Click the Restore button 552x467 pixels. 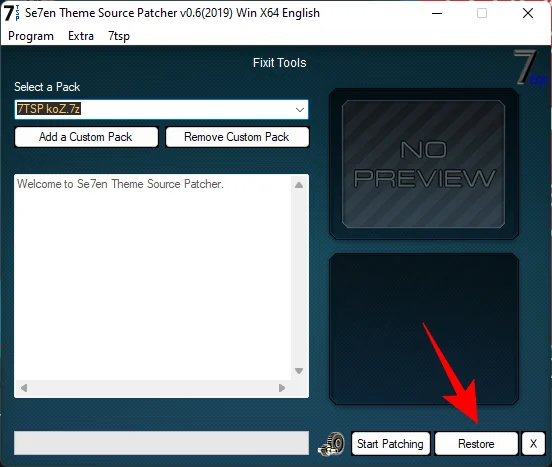476,443
